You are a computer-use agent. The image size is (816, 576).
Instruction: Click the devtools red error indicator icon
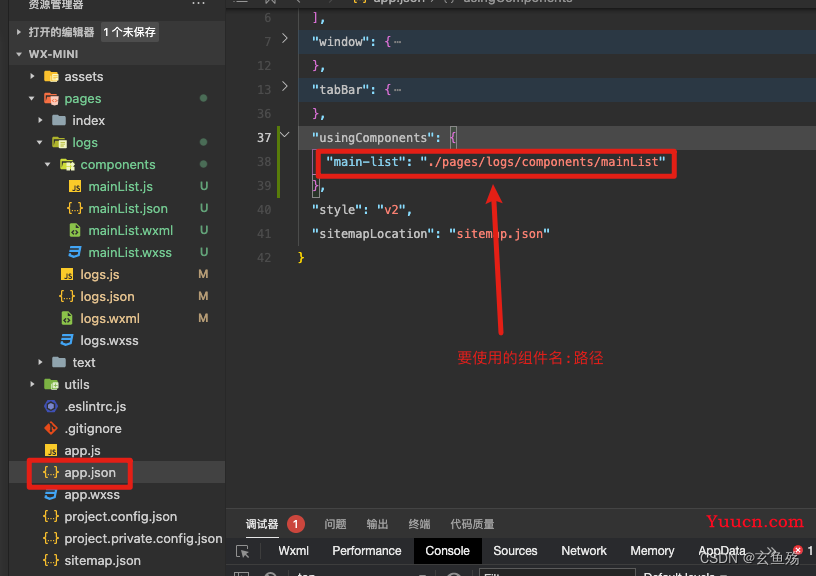tap(798, 550)
